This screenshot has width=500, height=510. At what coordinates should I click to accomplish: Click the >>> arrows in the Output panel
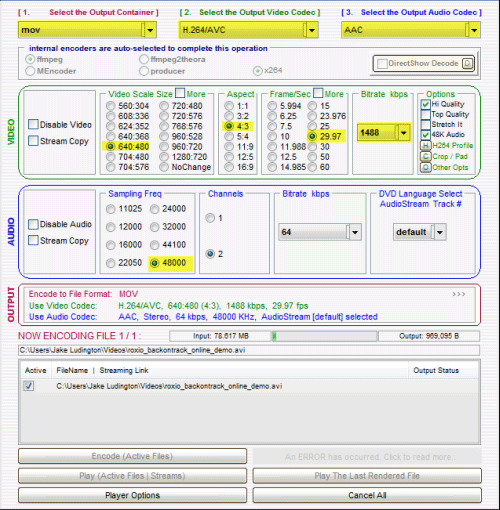point(459,294)
